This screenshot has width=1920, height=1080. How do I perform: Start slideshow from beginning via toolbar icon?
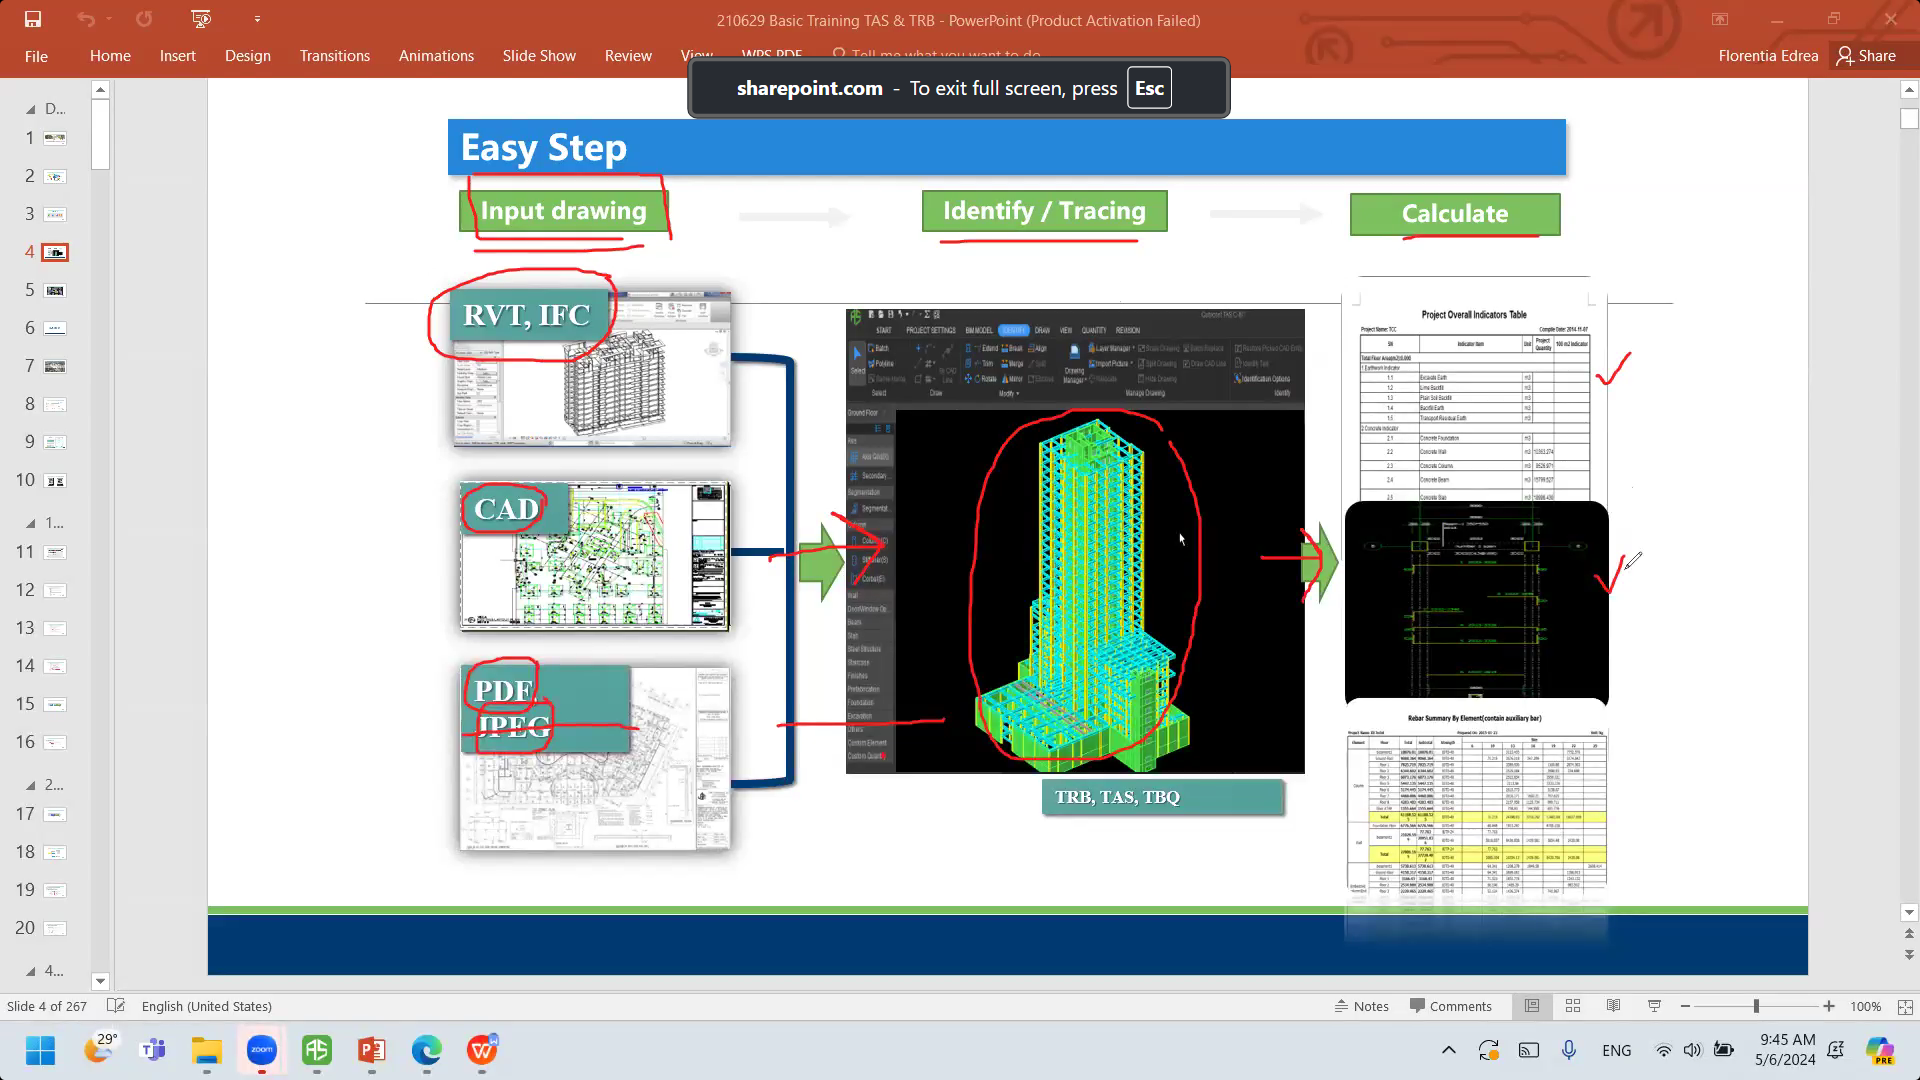(201, 20)
